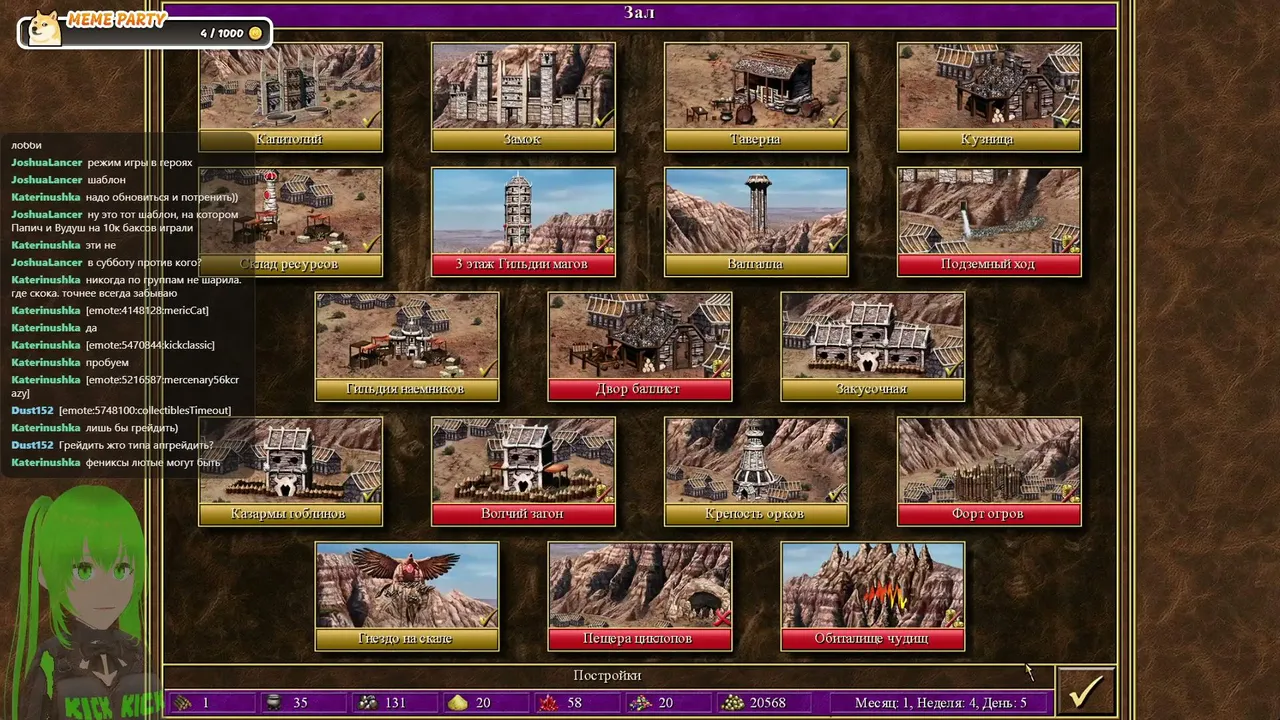
Task: Click the gold 'Гнездо на скале' name label
Action: click(407, 640)
